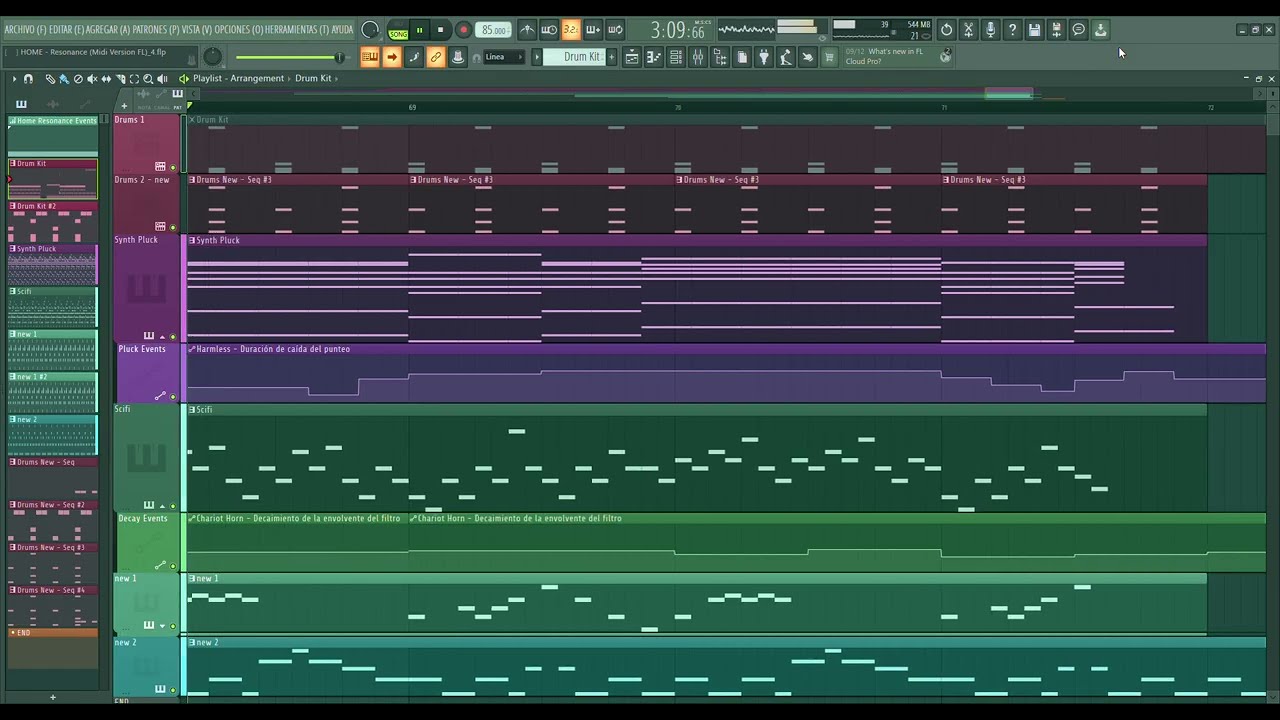This screenshot has height=720, width=1280.
Task: Select the Home Resonance Events clip in picker
Action: (53, 137)
